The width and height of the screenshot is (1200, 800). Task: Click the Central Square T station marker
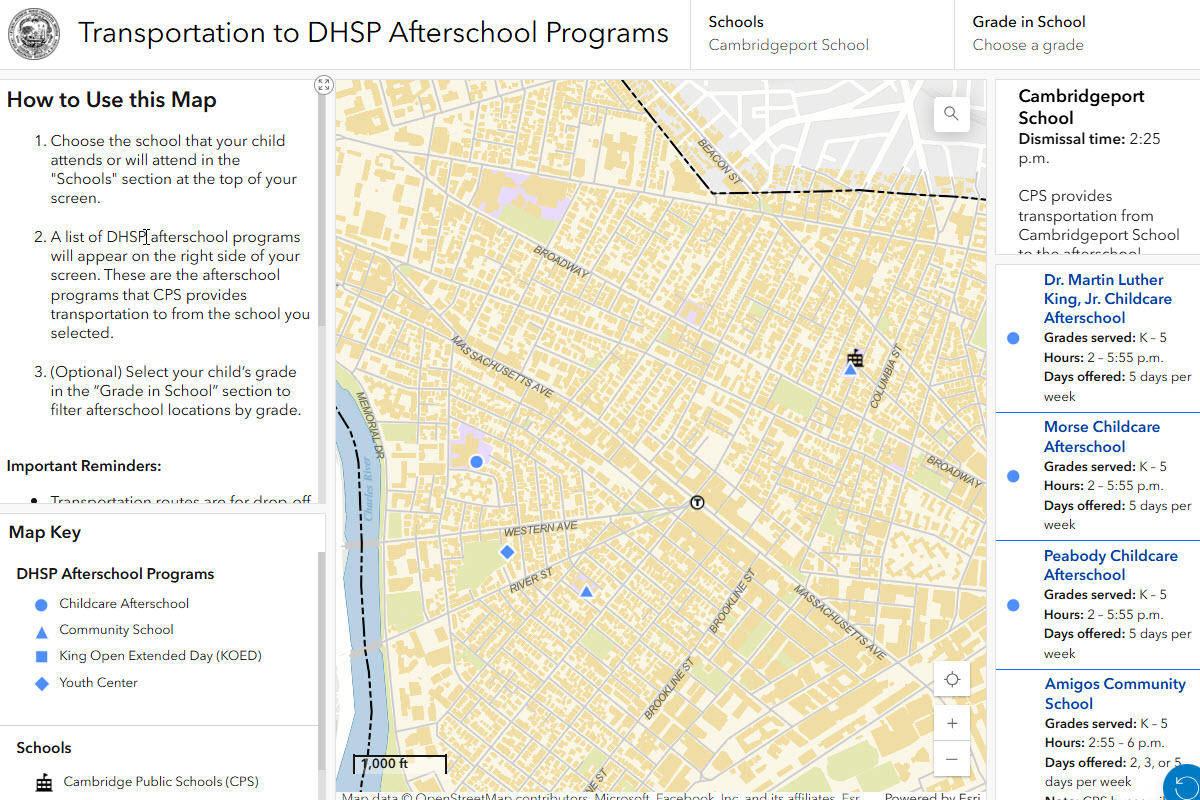pyautogui.click(x=697, y=502)
